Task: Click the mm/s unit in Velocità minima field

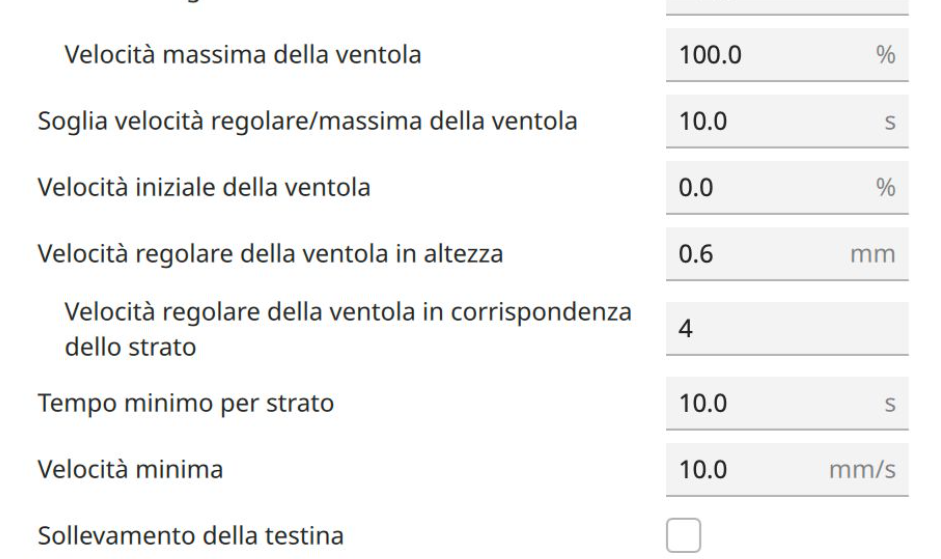Action: 863,470
